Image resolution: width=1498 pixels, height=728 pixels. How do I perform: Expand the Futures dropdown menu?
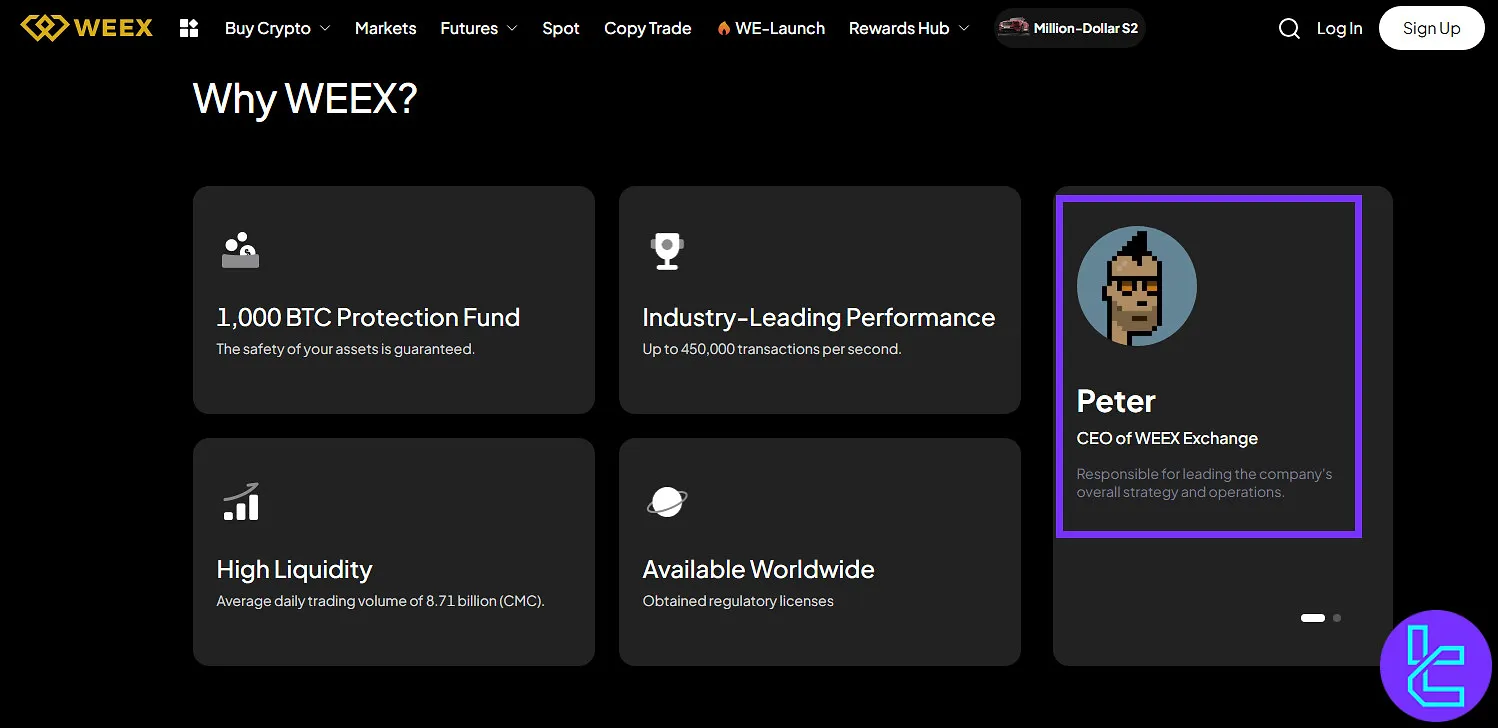(479, 28)
